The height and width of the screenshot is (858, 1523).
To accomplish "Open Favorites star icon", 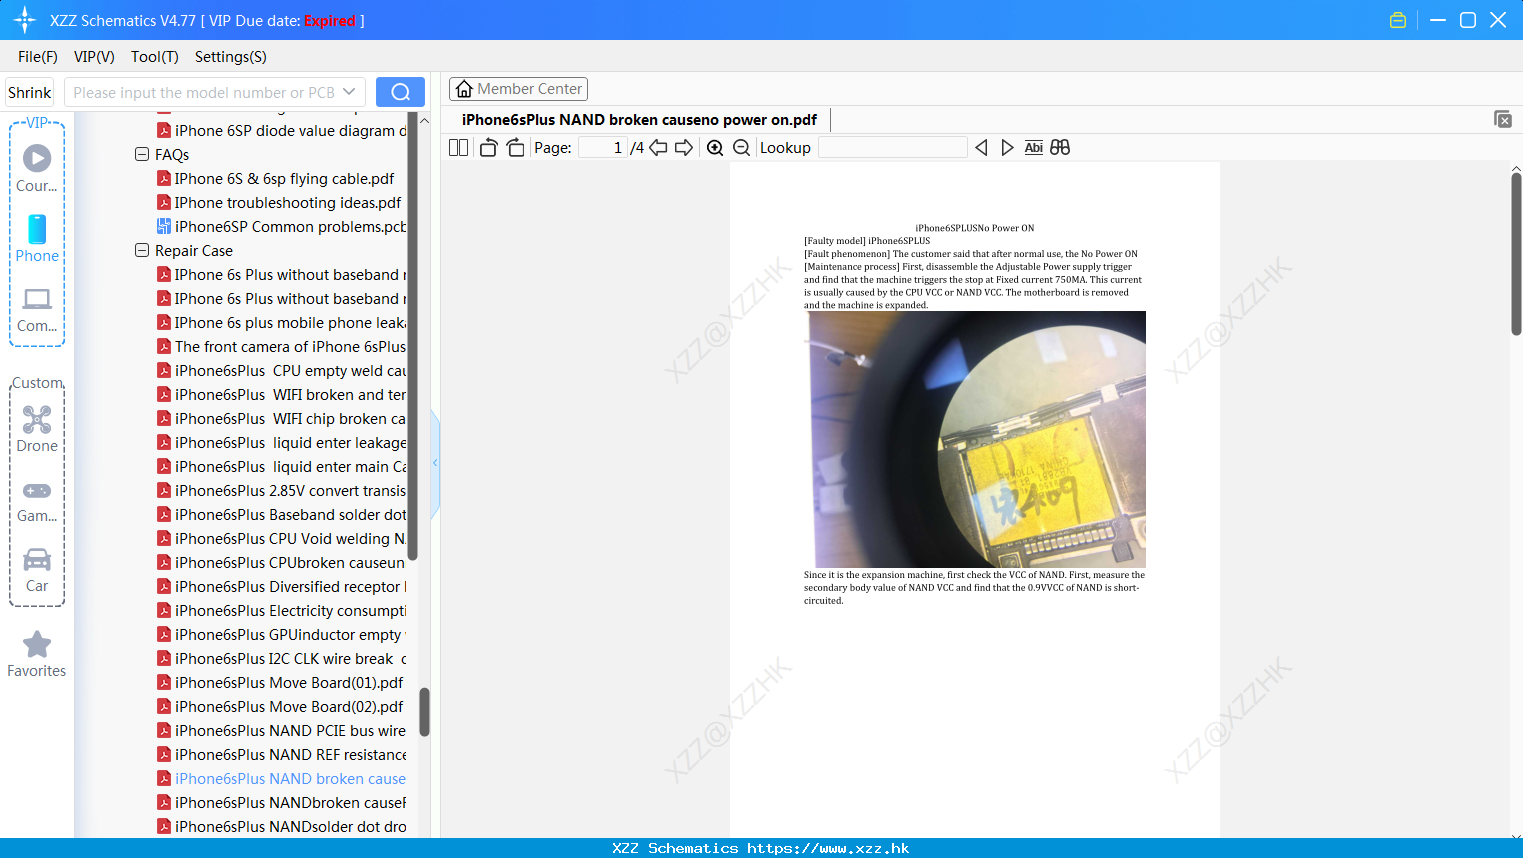I will click(x=37, y=655).
